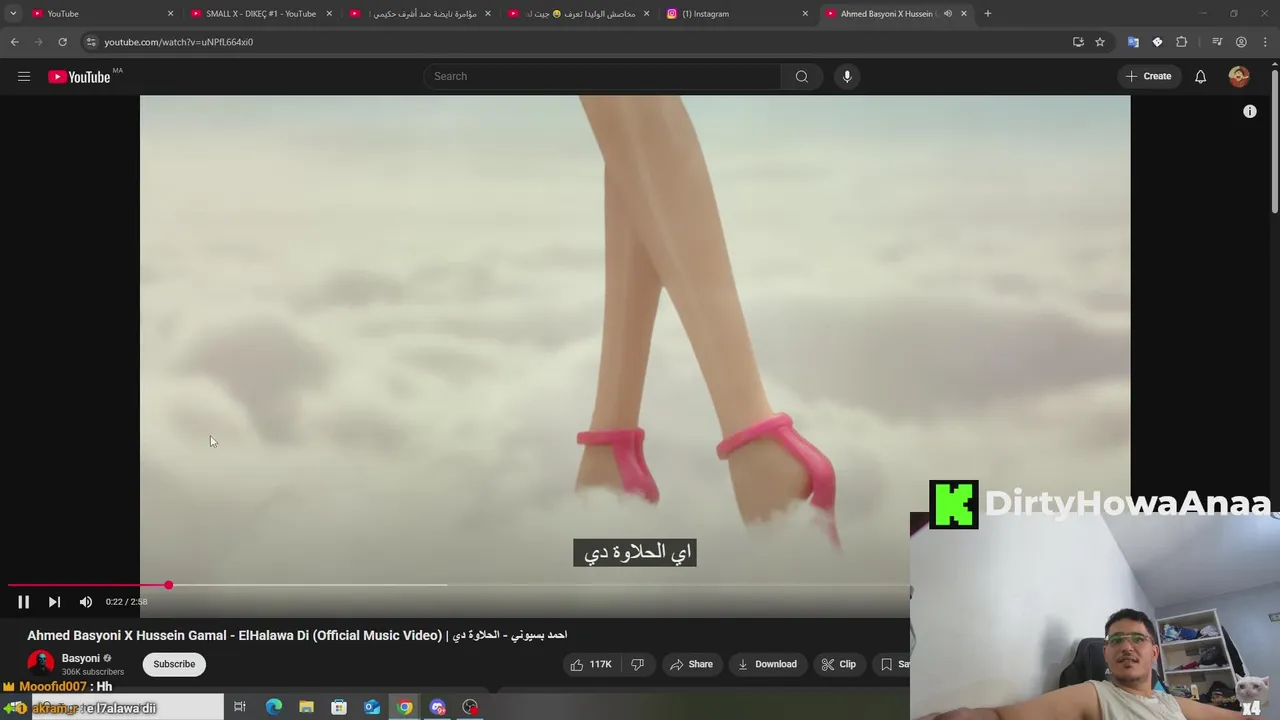Screen dimensions: 1280x720
Task: Start voice search with the microphone
Action: (847, 76)
